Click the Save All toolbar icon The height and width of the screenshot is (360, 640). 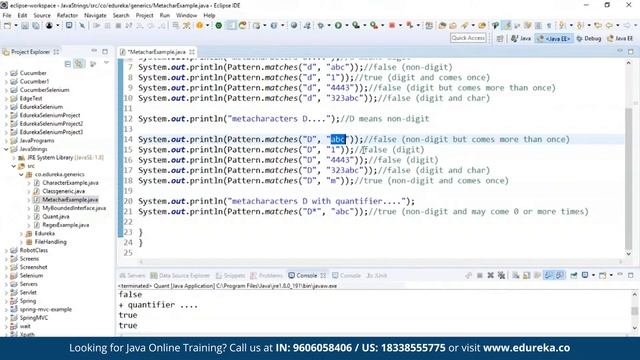(36, 26)
